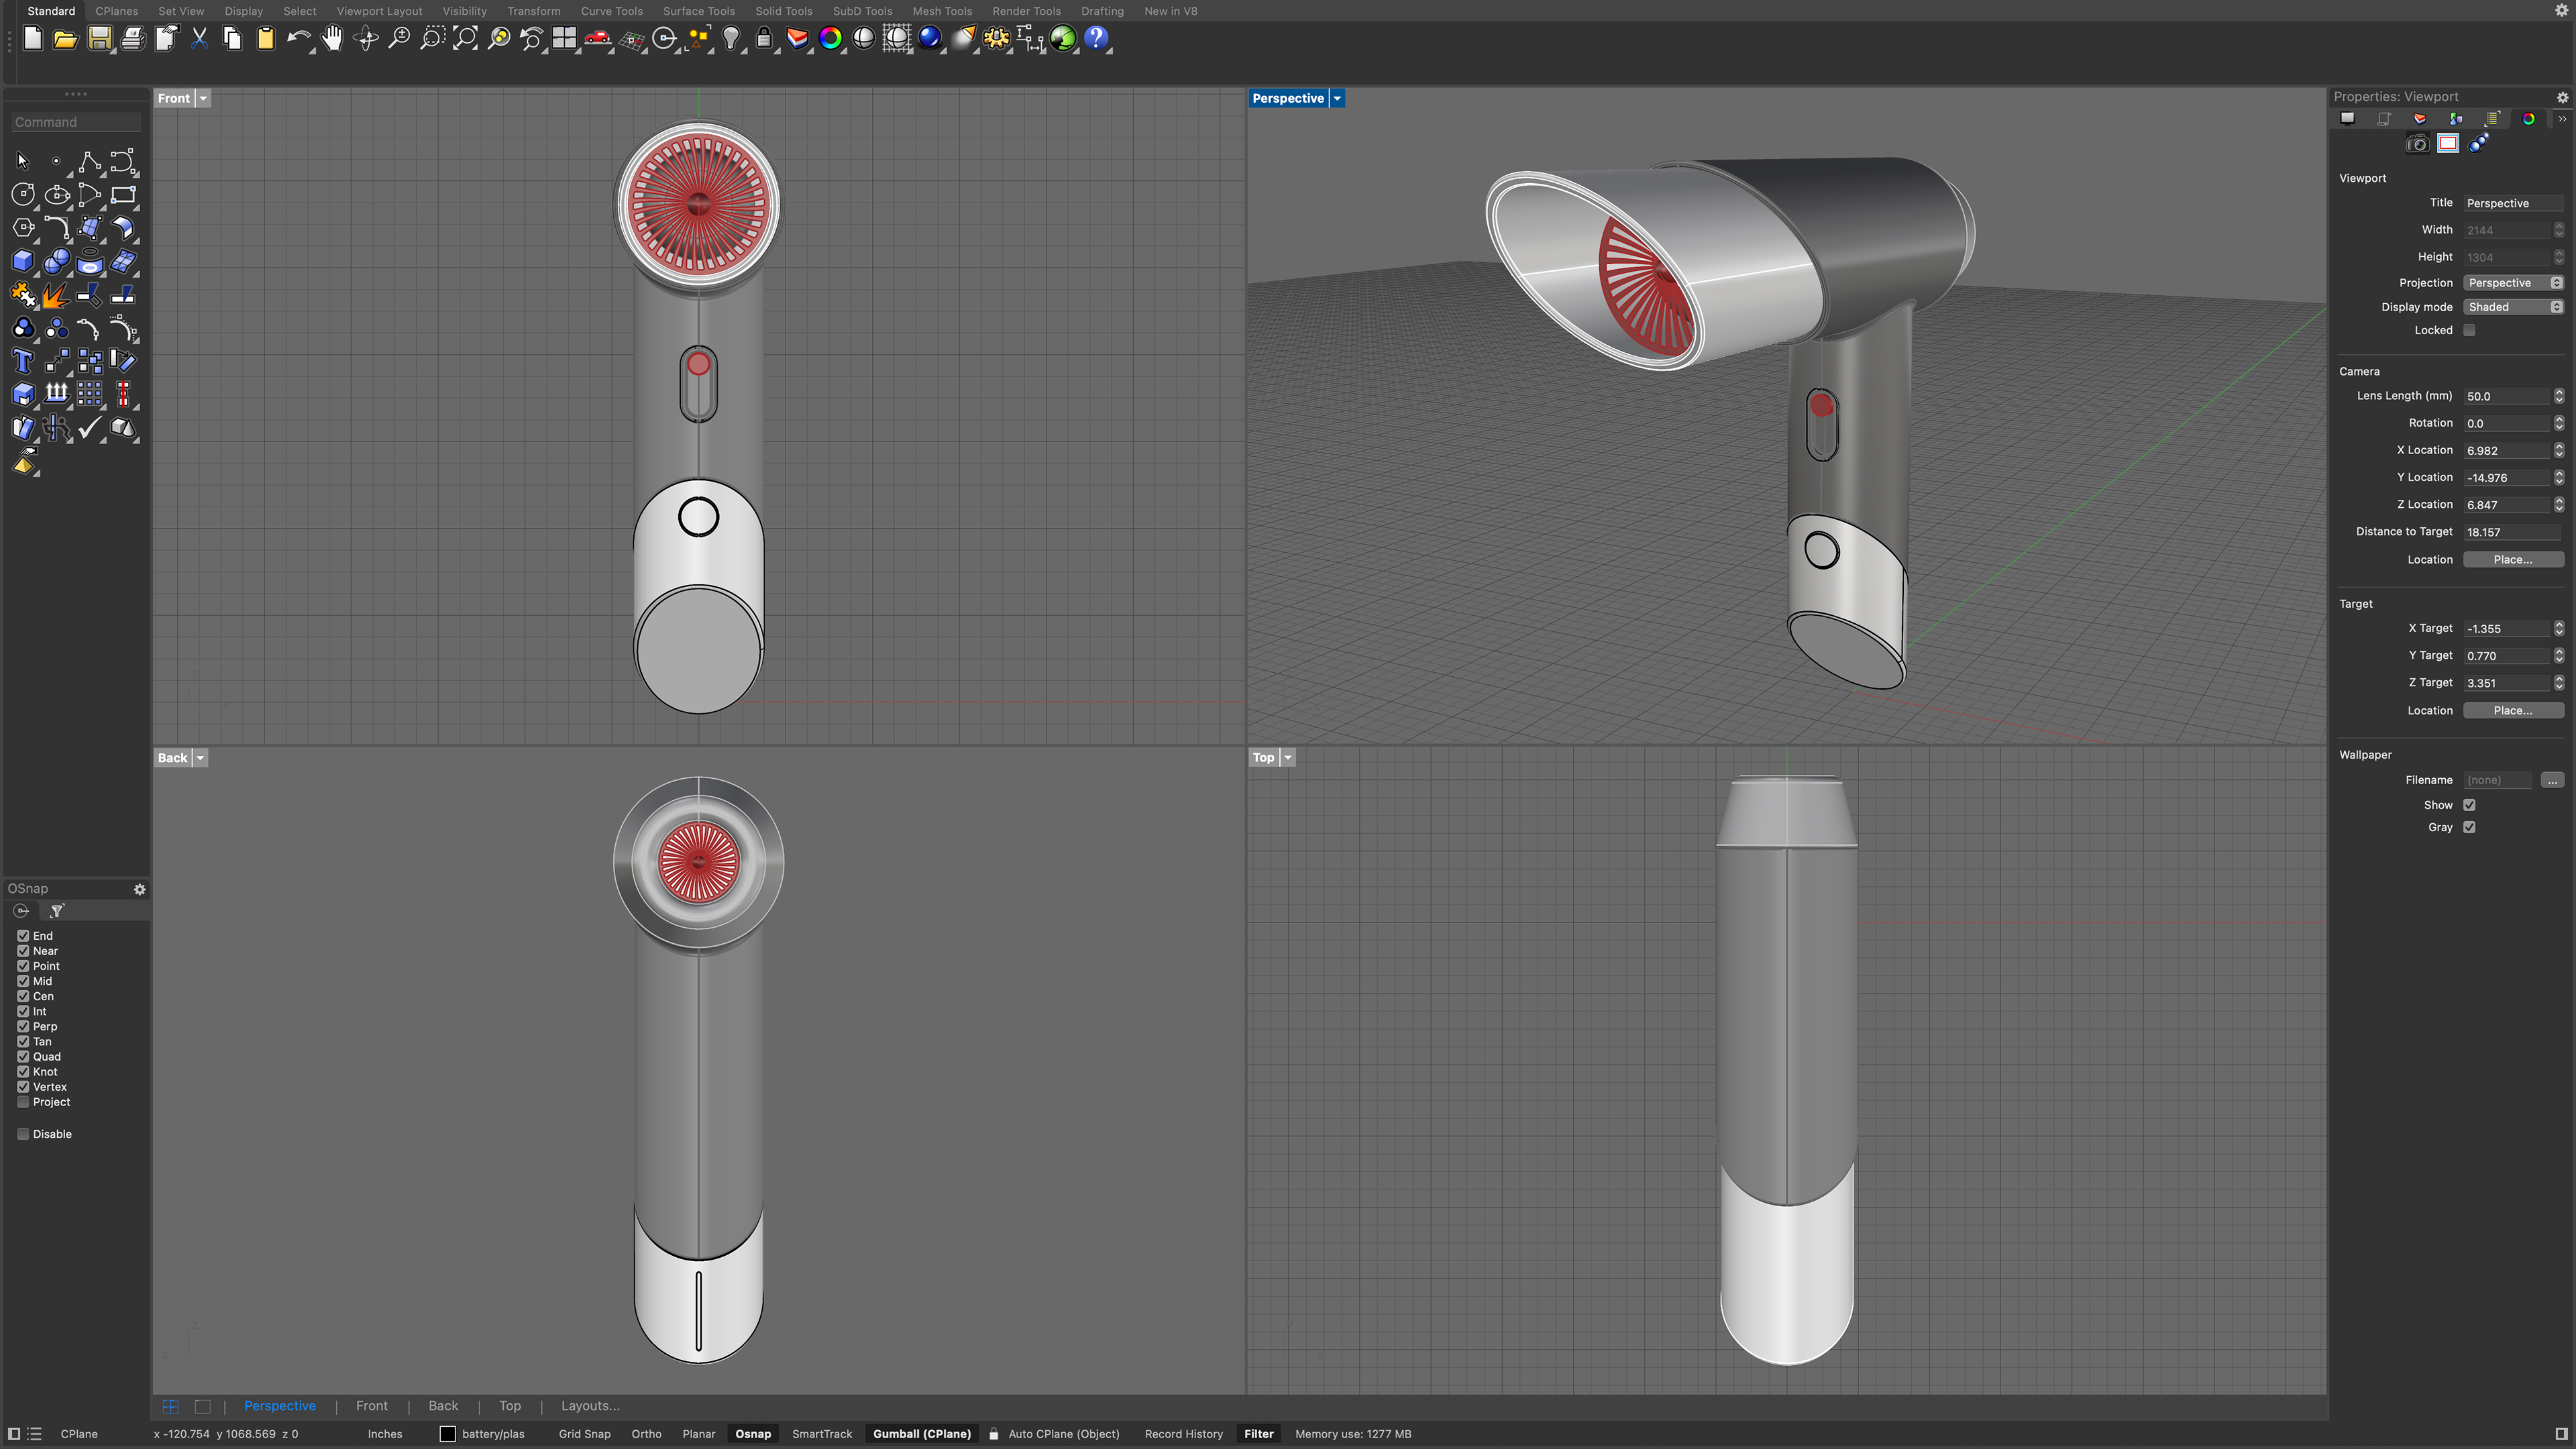
Task: Toggle the Cen osnap checkbox
Action: tap(23, 996)
